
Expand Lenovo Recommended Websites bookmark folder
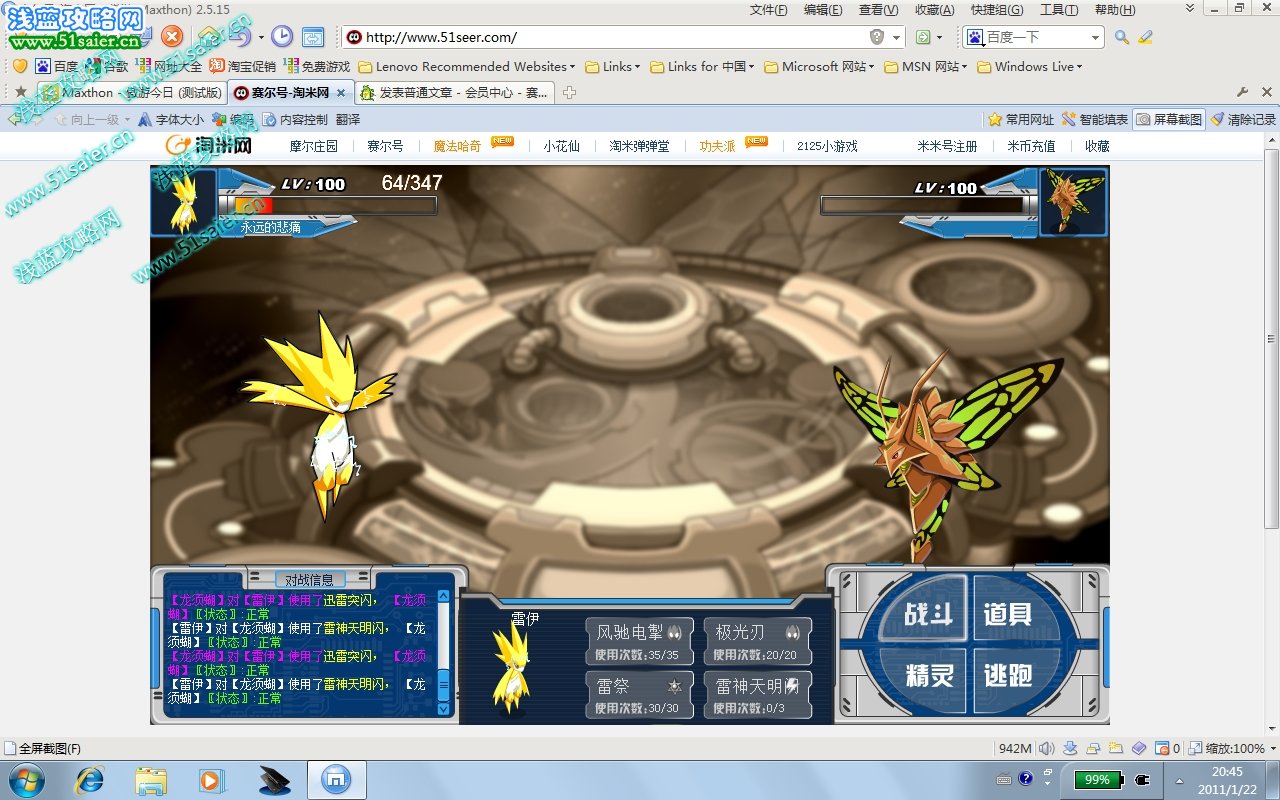(467, 67)
